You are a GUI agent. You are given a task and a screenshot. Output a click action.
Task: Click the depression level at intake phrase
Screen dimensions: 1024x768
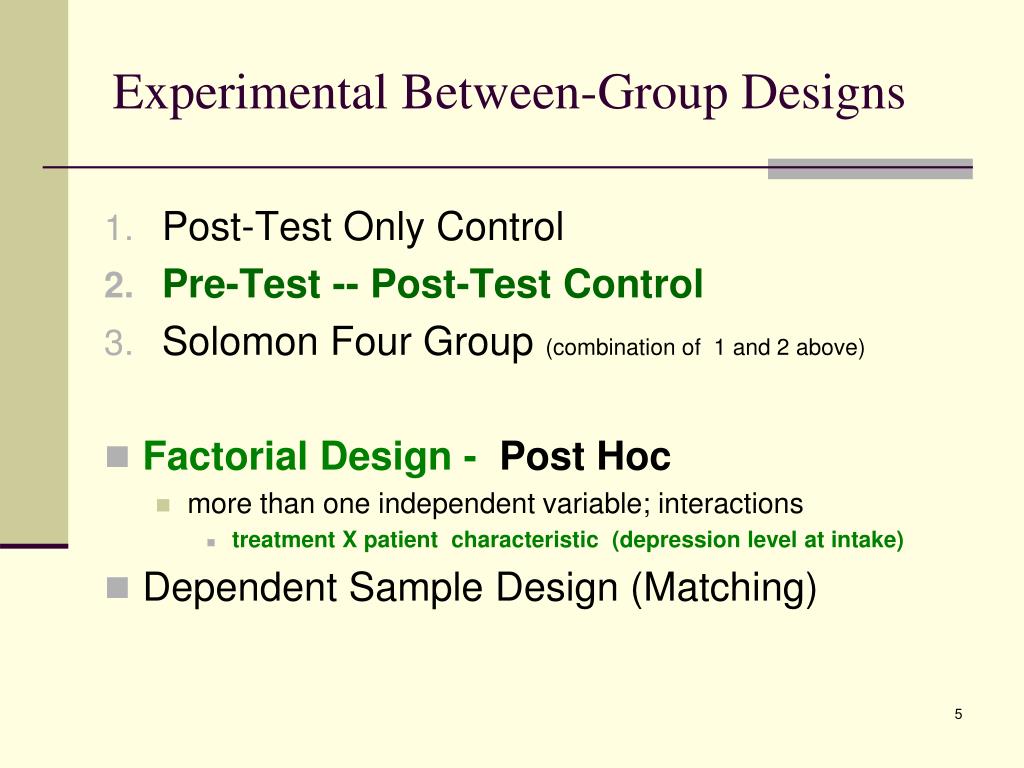pyautogui.click(x=758, y=540)
